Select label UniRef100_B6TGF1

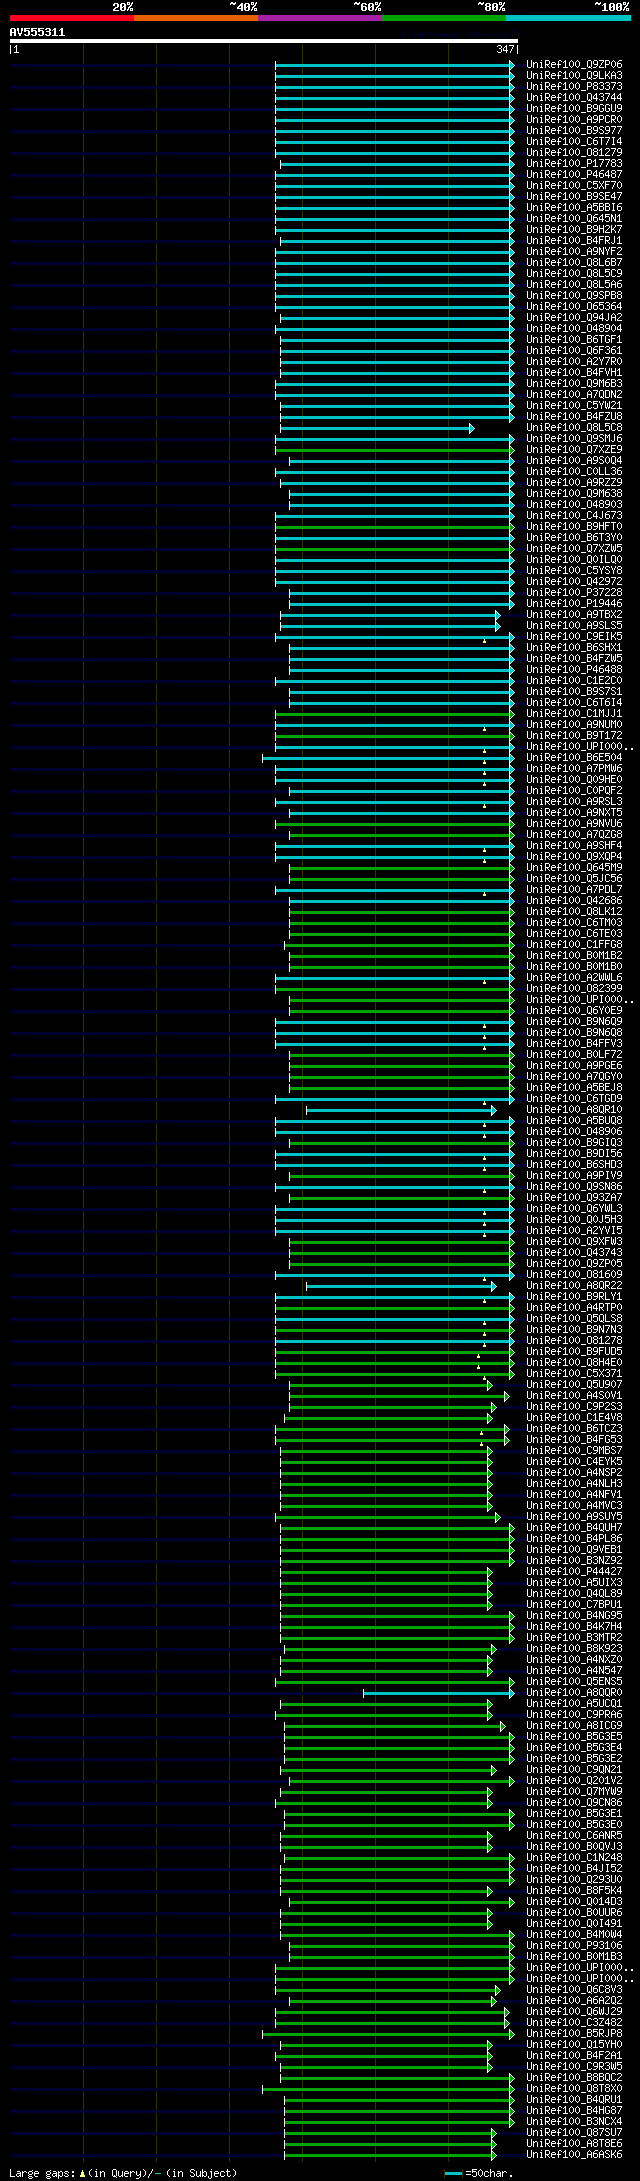coord(574,340)
